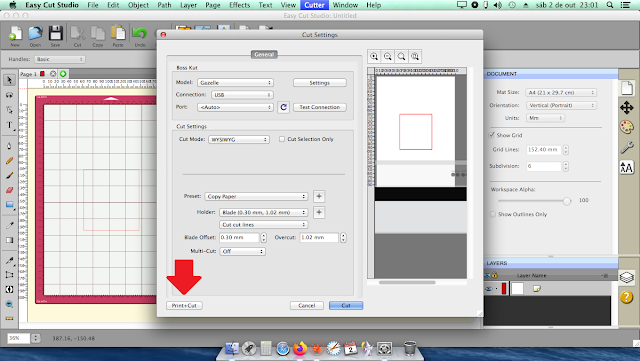Toggle layer visibility eye icon
Screen dimensions: 640x361
click(x=489, y=289)
